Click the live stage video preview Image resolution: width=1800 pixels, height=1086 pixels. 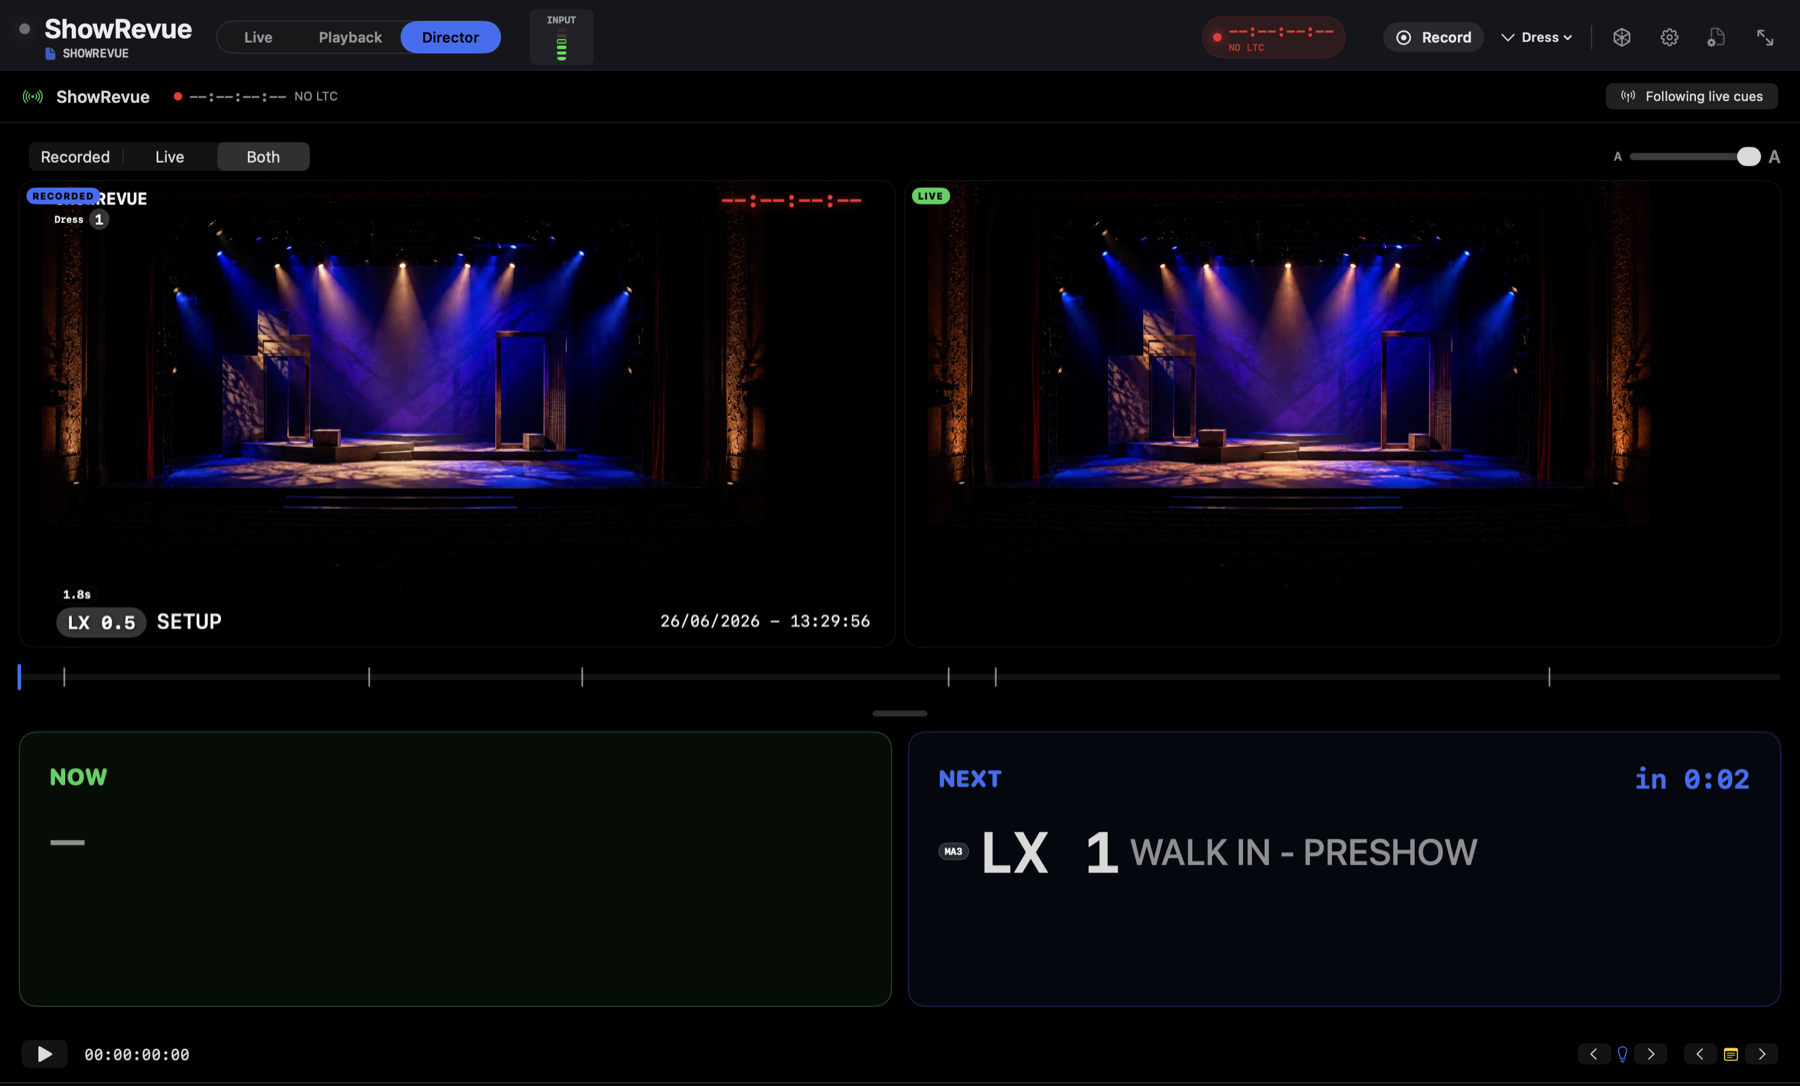click(x=1342, y=413)
